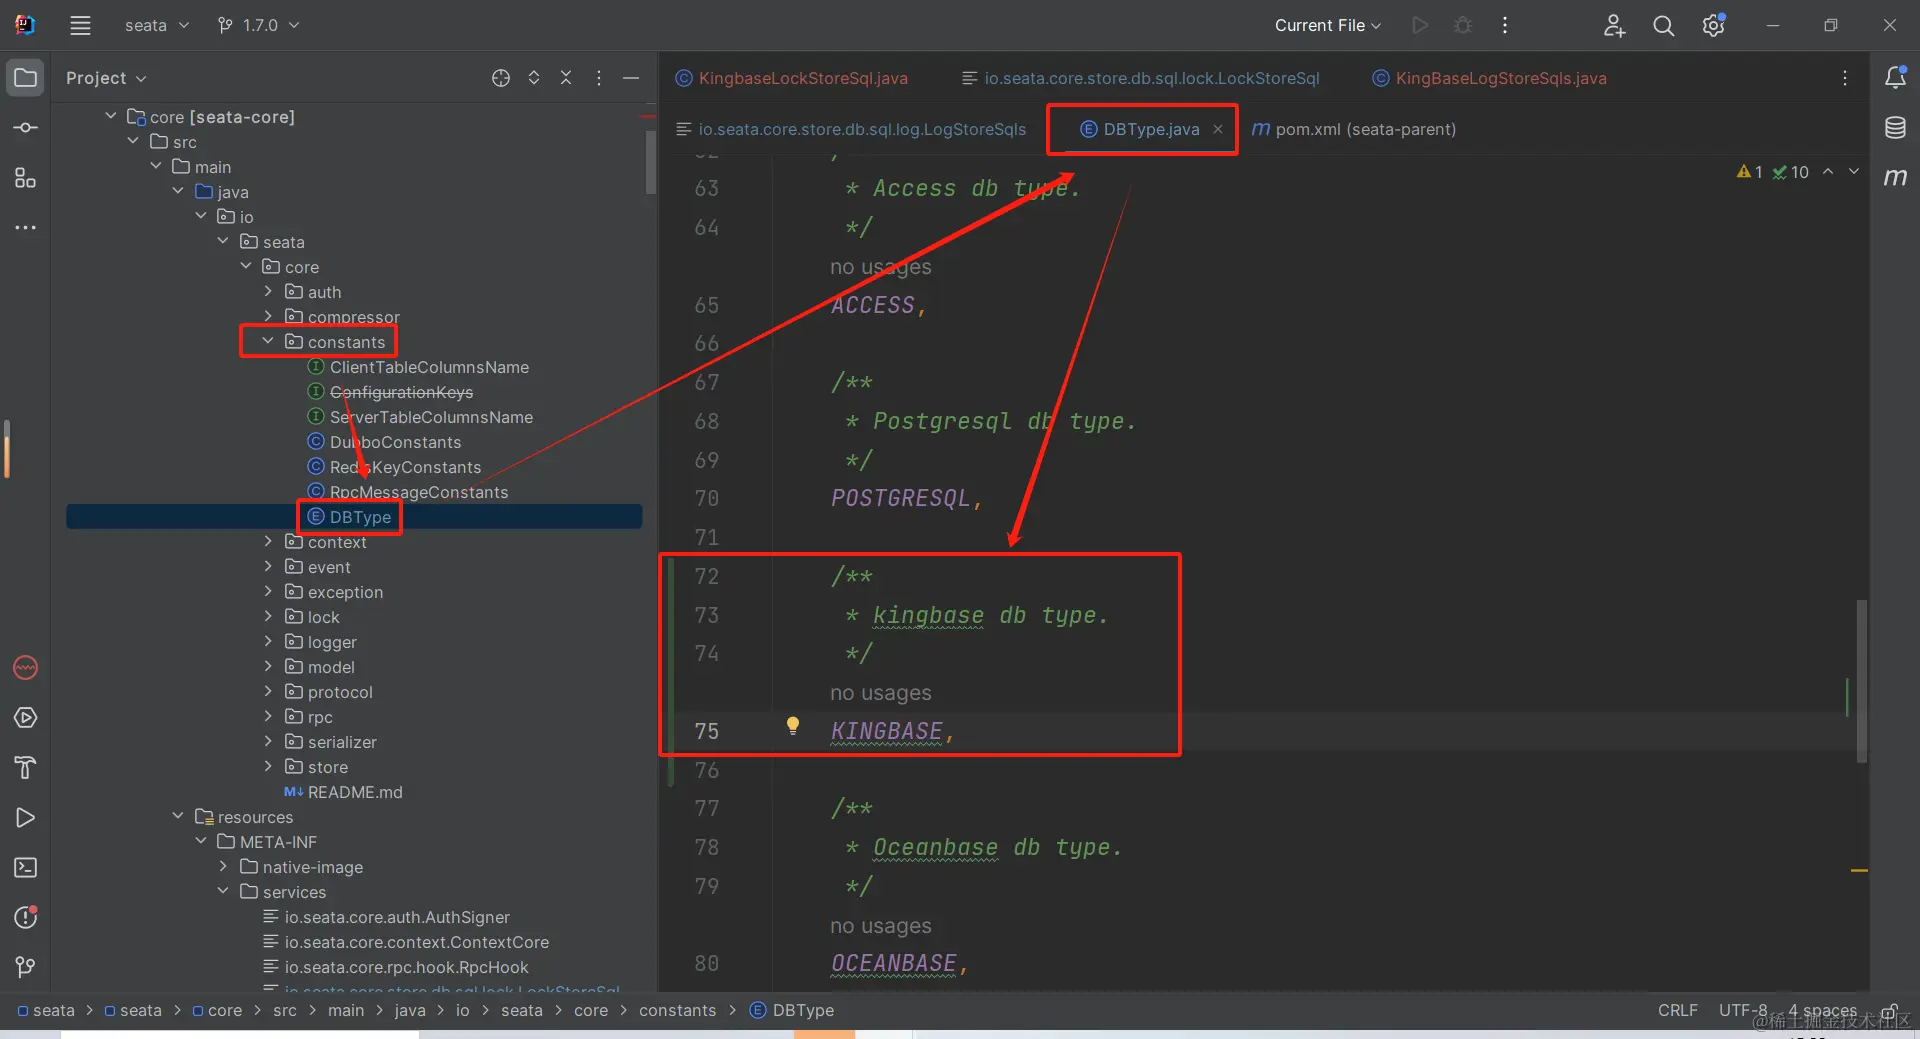1920x1039 pixels.
Task: Click the 'no usages' hint above OCEANBASE
Action: click(x=881, y=926)
